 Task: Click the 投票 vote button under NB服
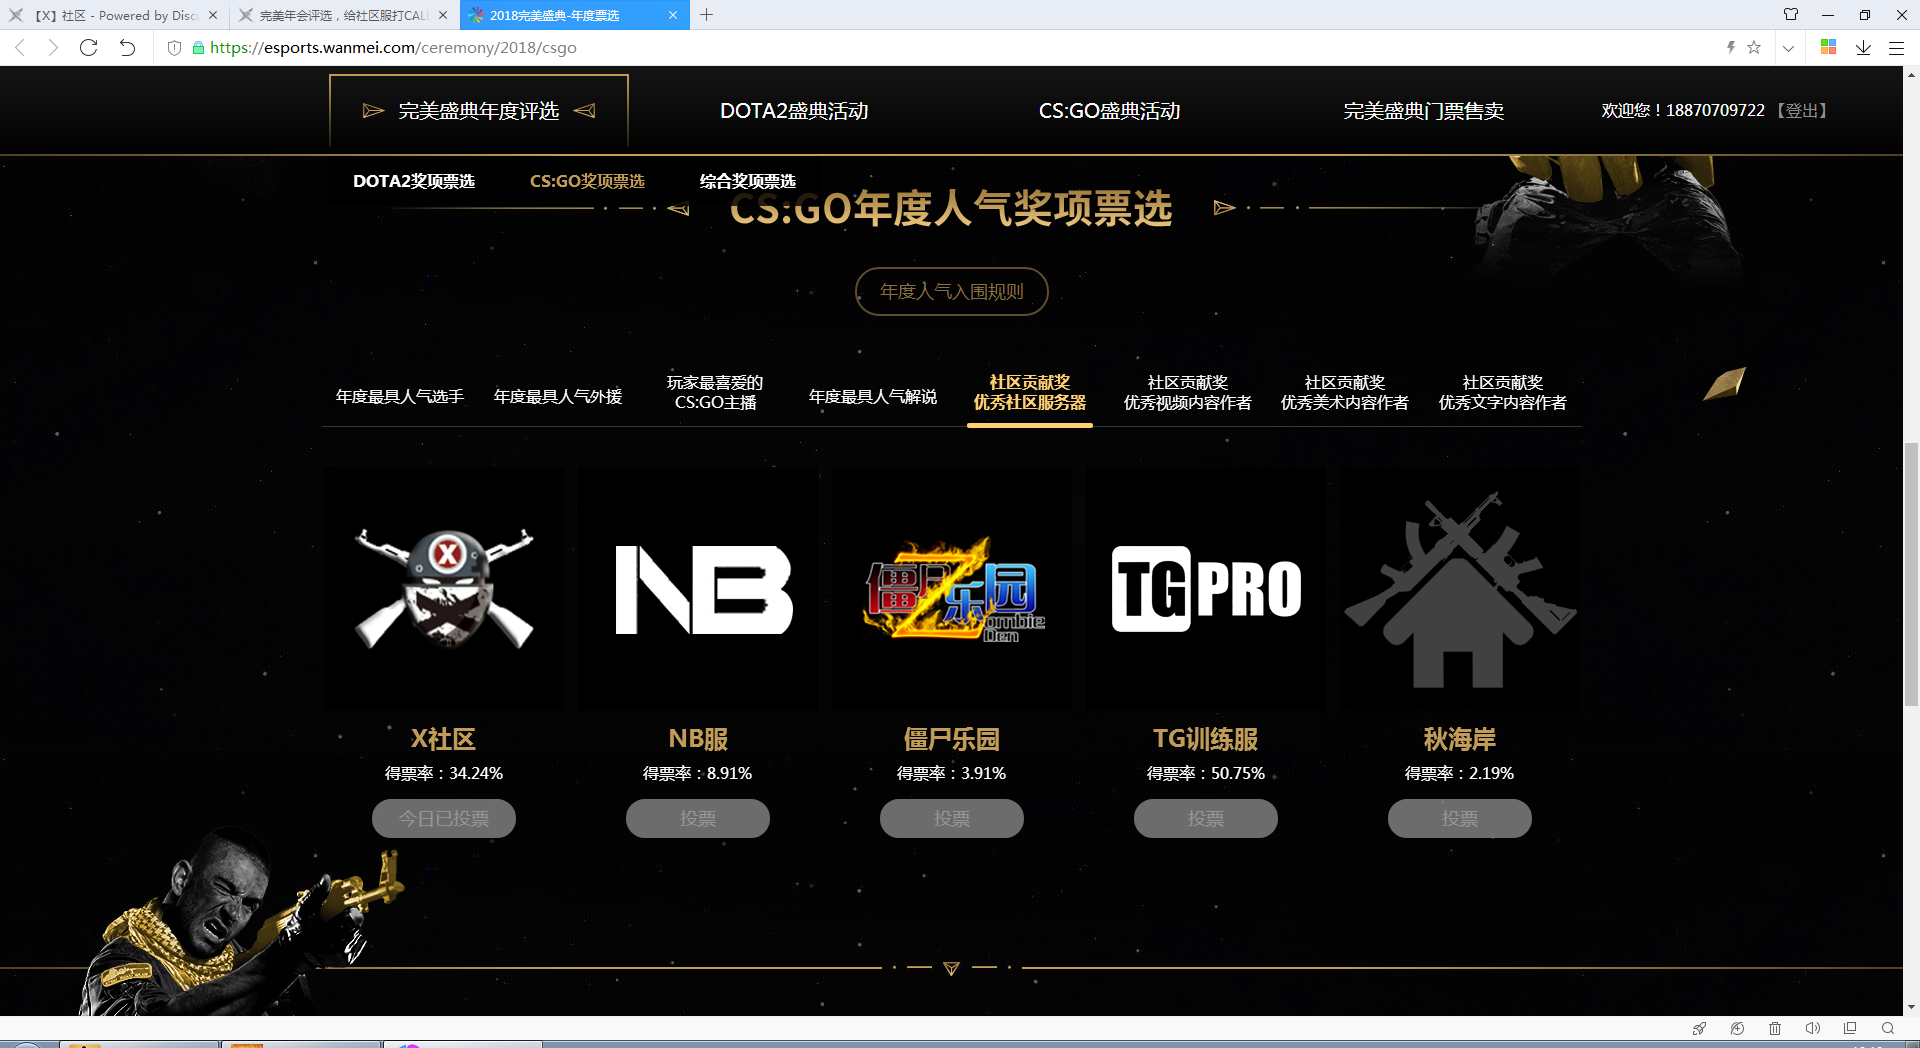point(697,818)
